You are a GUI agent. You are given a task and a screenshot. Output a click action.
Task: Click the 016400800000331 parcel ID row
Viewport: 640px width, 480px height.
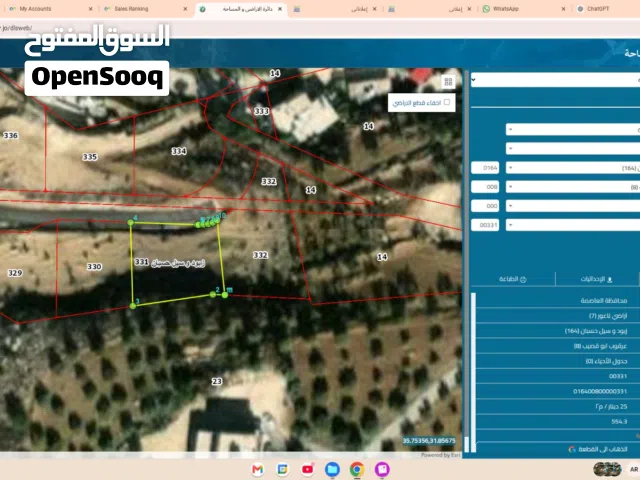click(x=558, y=391)
